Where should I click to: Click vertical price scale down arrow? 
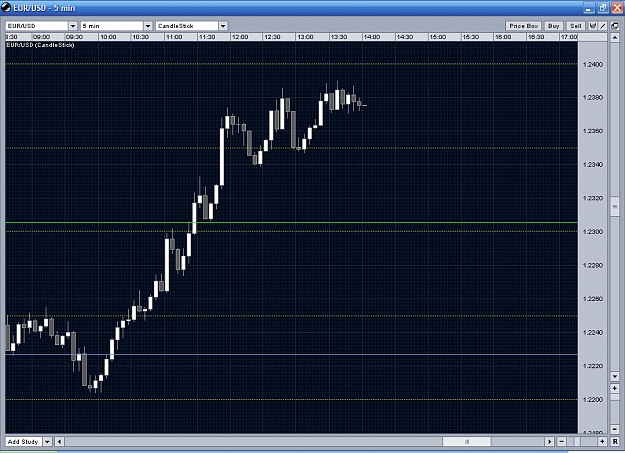[x=614, y=376]
